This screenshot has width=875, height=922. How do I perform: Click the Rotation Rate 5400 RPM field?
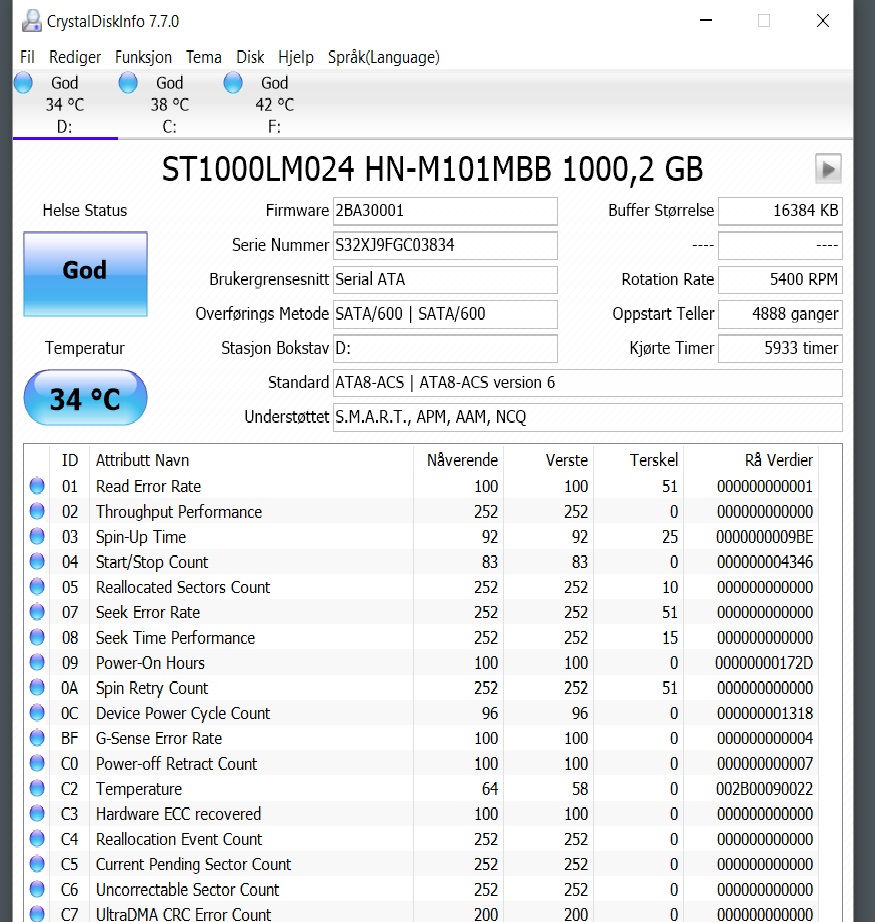click(x=780, y=279)
